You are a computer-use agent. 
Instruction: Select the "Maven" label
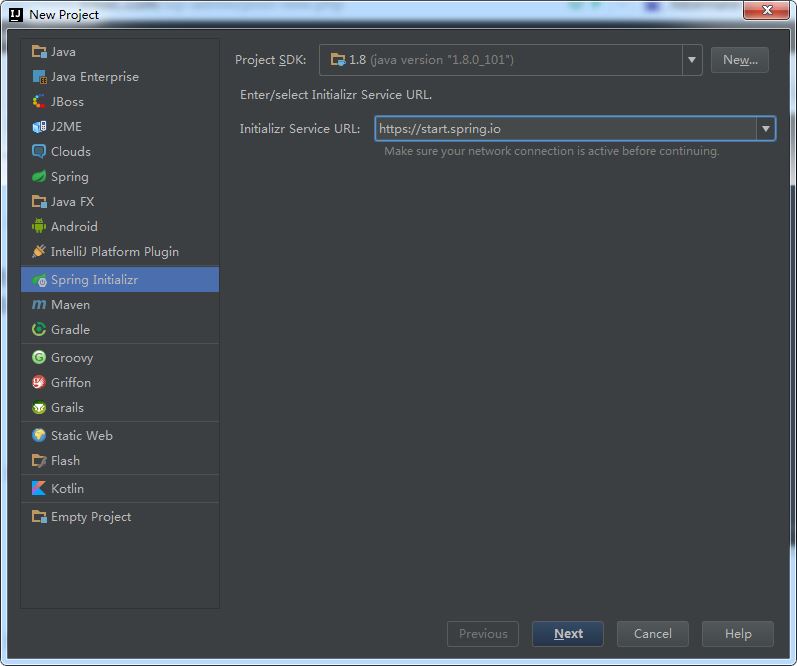click(x=70, y=305)
